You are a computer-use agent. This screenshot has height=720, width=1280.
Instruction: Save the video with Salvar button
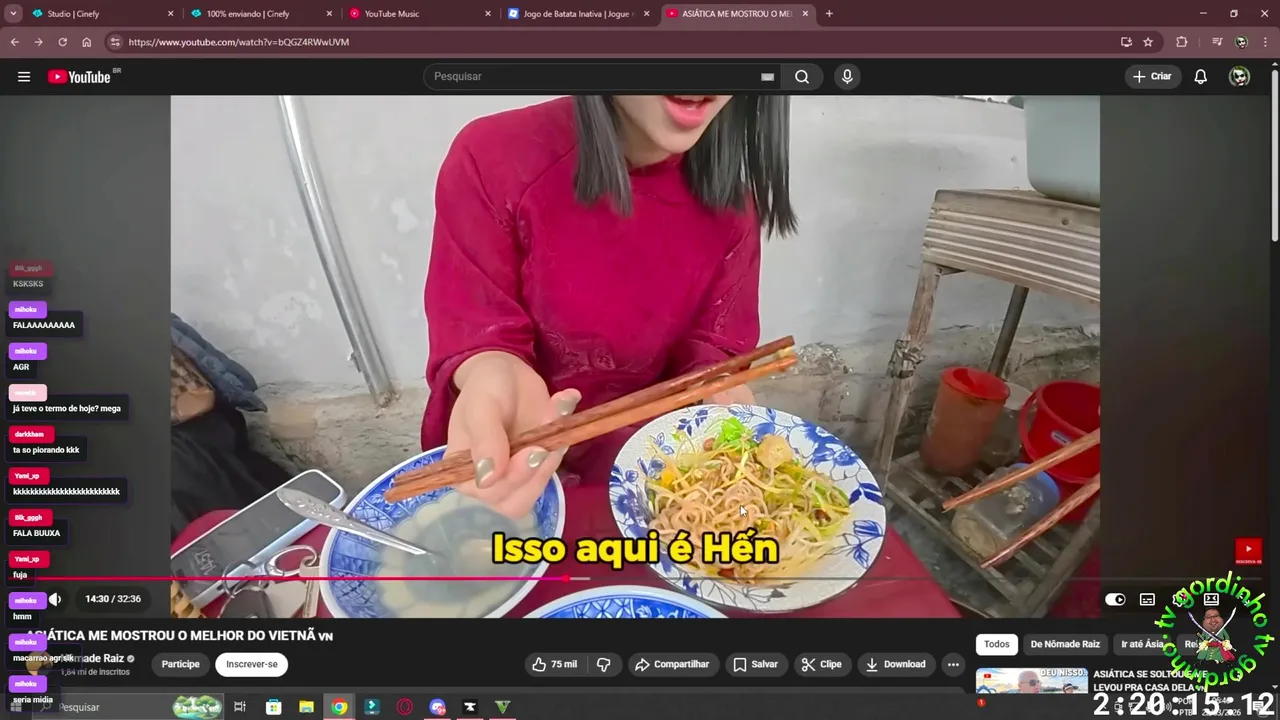755,664
